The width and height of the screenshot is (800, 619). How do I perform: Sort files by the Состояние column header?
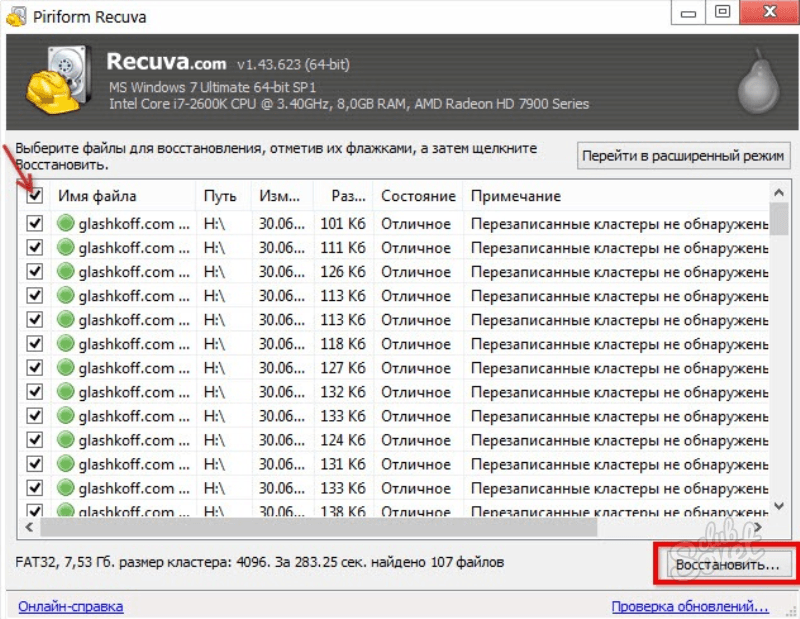417,196
